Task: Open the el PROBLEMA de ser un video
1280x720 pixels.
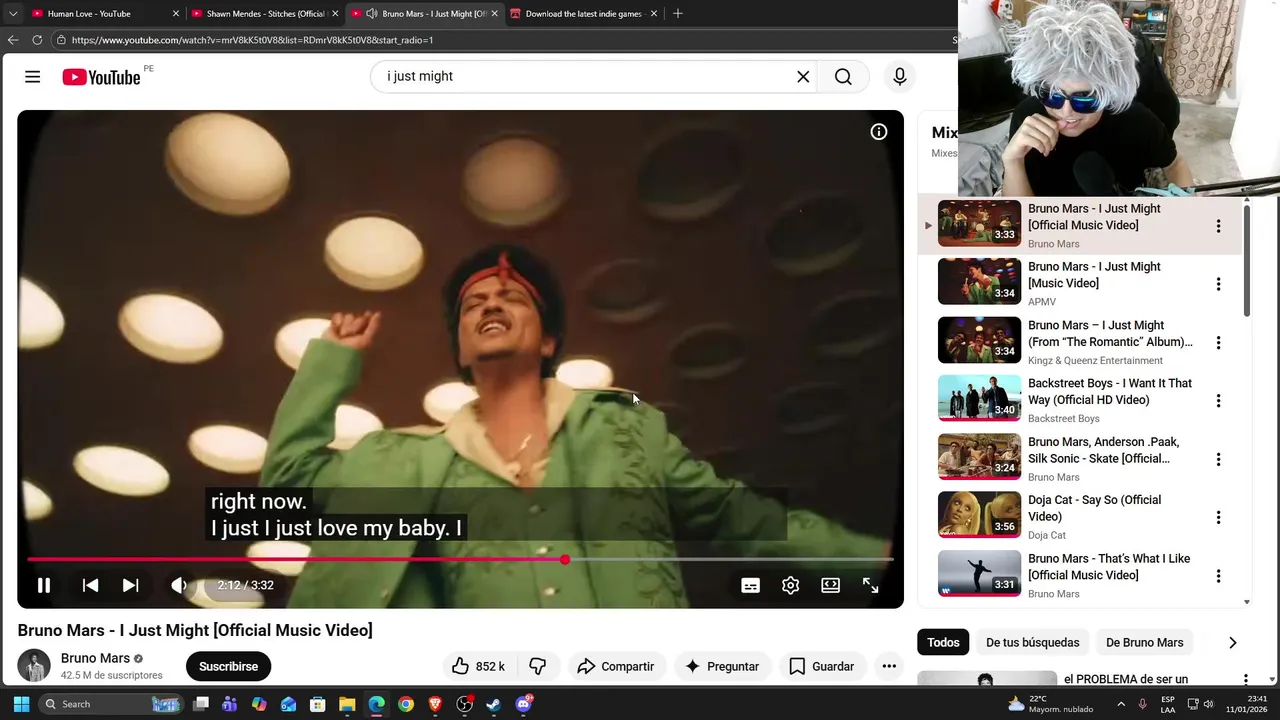Action: point(1126,679)
